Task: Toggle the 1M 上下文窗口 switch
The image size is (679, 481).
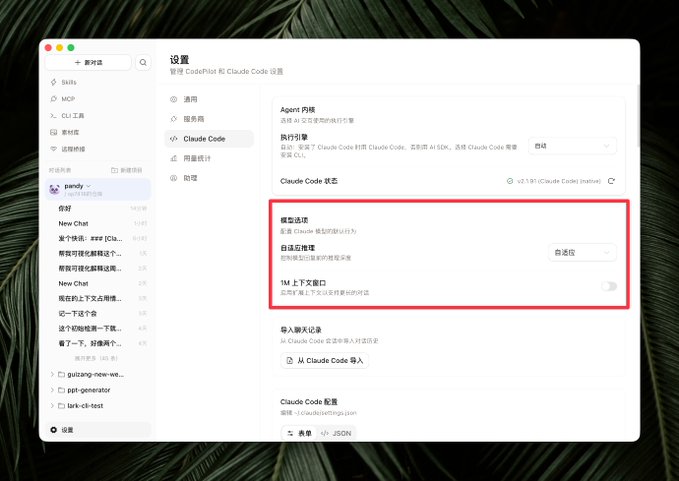Action: (609, 286)
